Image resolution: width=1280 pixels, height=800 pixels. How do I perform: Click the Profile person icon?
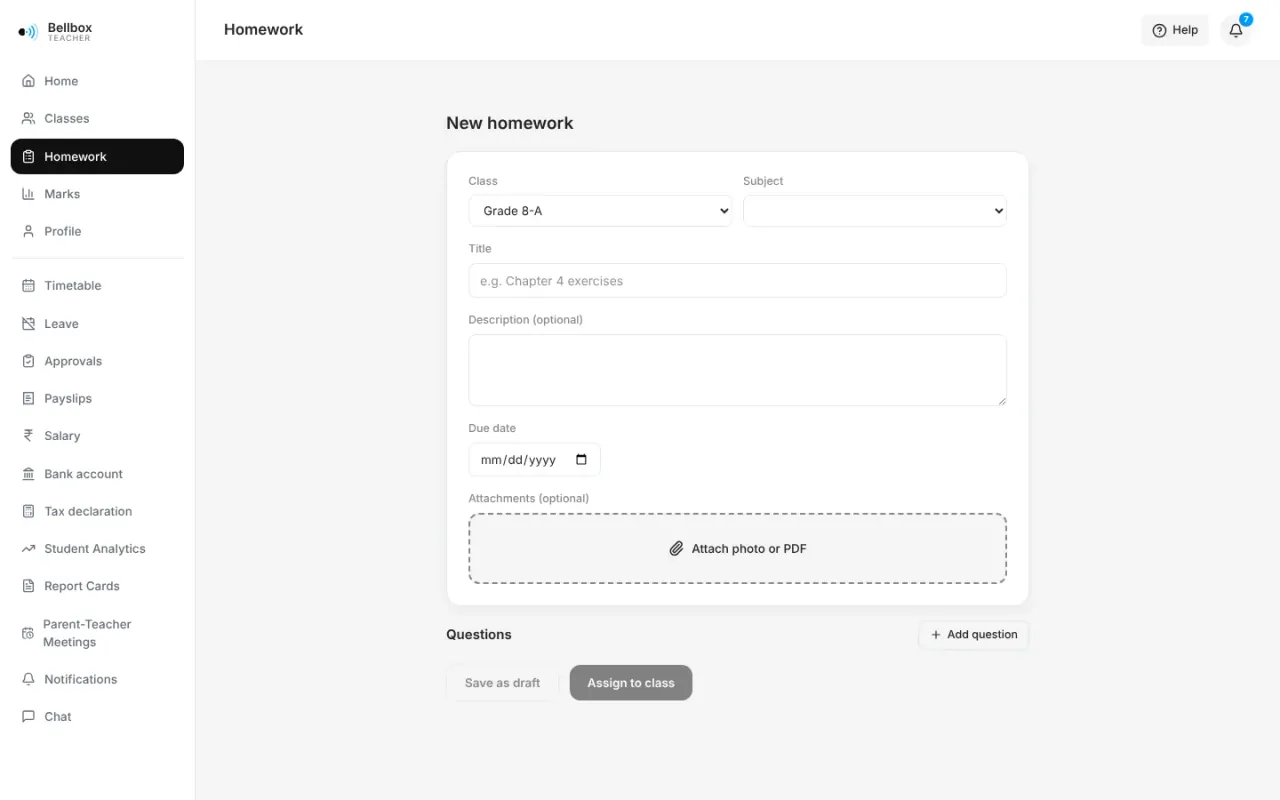pyautogui.click(x=28, y=231)
